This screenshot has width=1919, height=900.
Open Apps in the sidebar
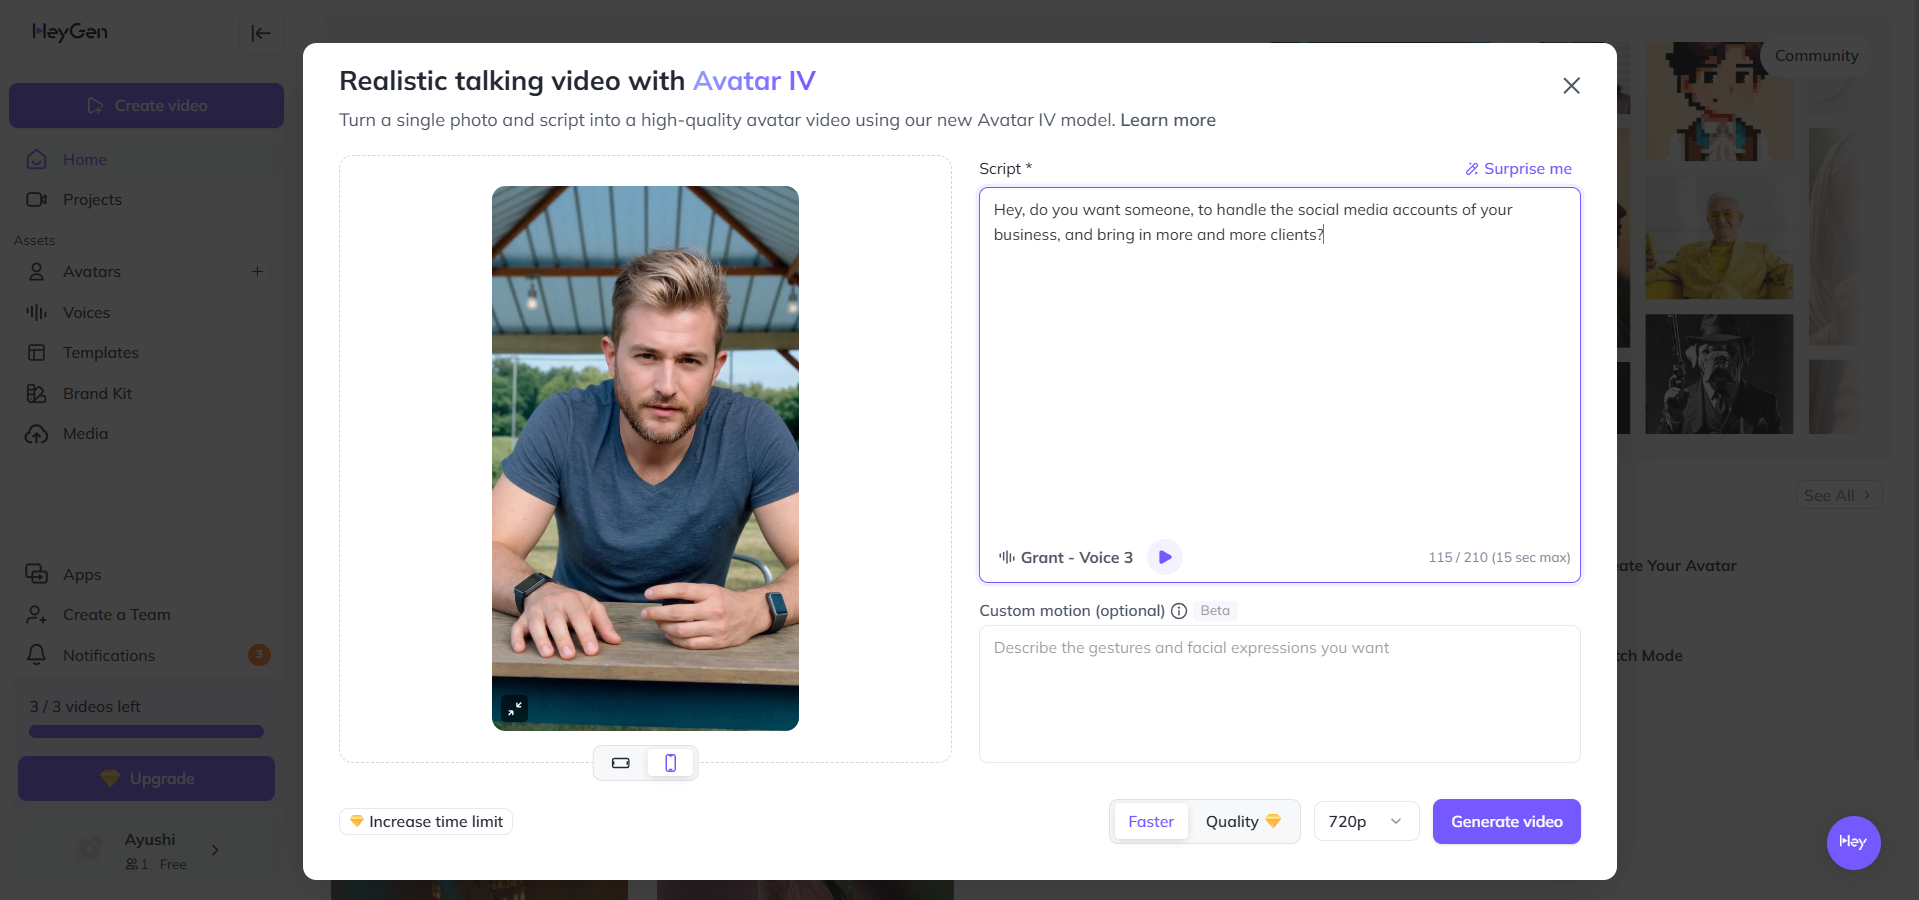(x=146, y=575)
